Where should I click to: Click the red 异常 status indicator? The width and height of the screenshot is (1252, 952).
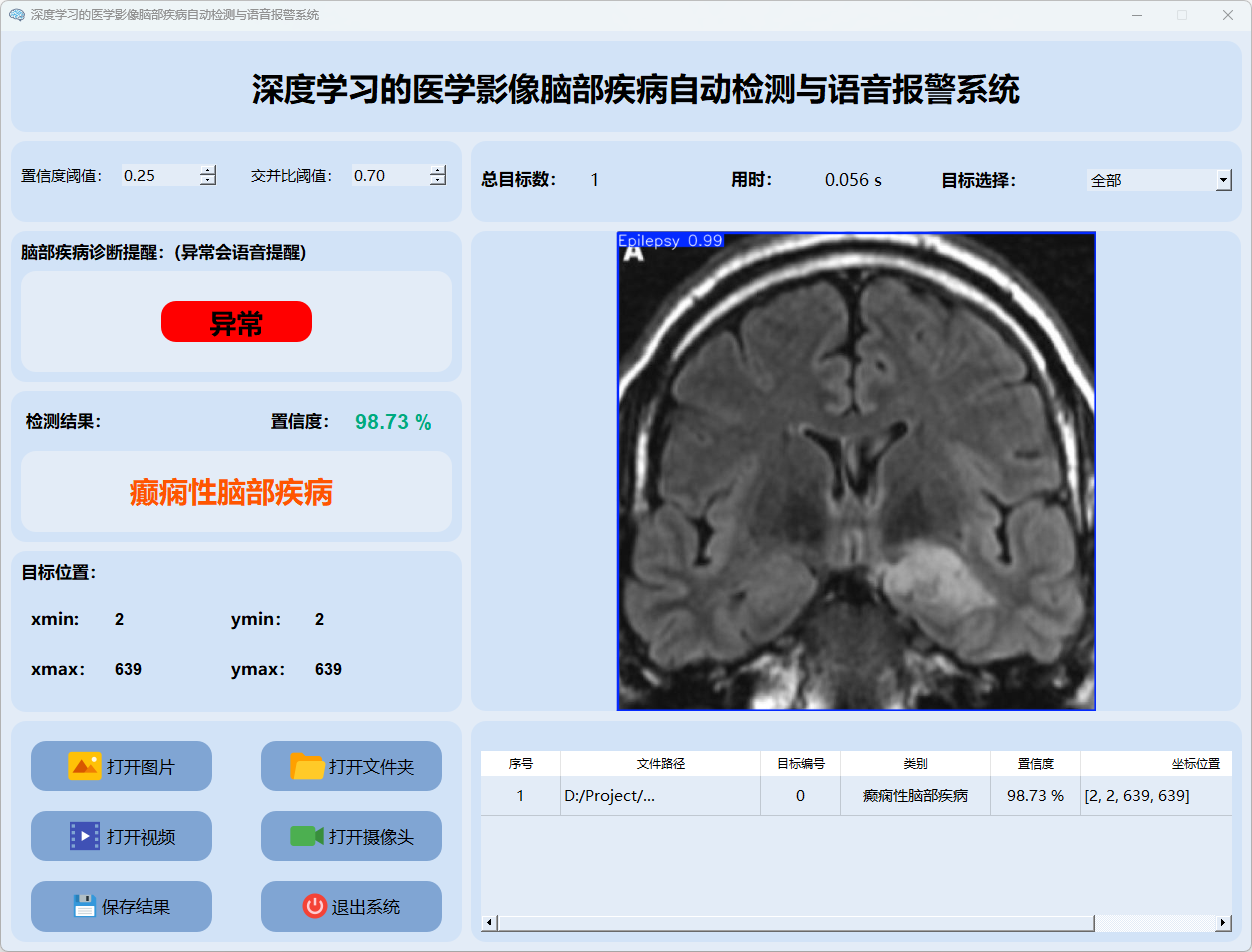pyautogui.click(x=236, y=322)
